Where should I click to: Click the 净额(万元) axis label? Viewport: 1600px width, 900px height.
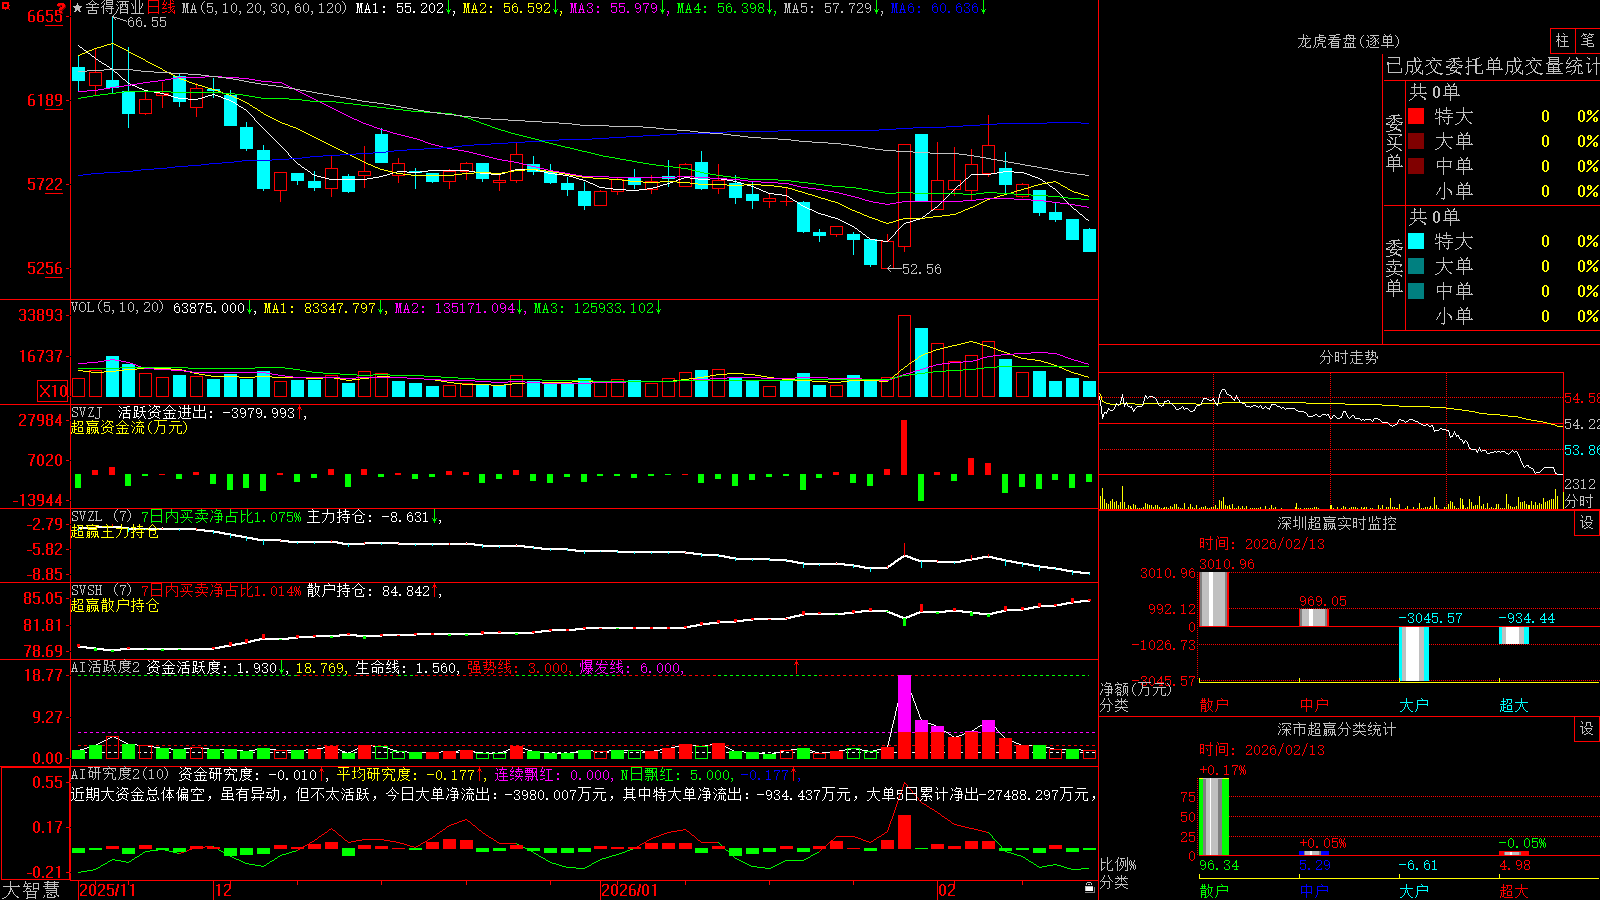pos(1136,689)
